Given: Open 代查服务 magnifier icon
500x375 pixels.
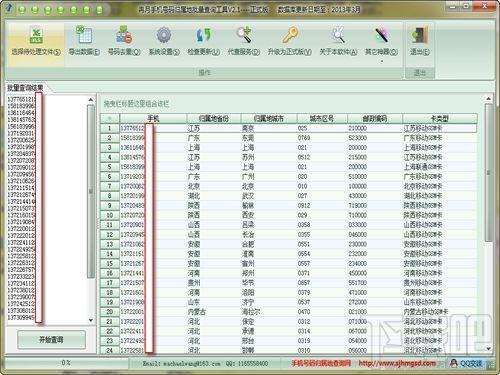Looking at the screenshot, I should point(244,35).
